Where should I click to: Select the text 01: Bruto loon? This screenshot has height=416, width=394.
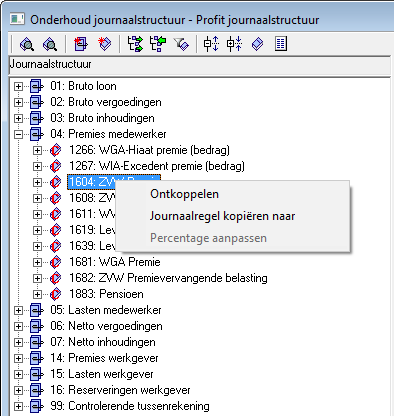(83, 86)
